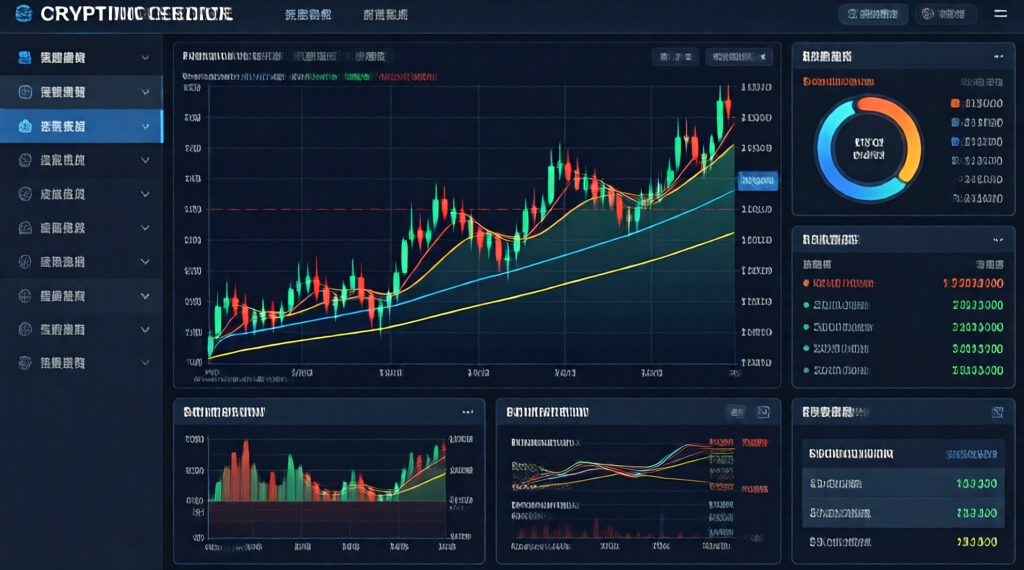The image size is (1024, 570).
Task: Open the hamburger menu in the top-right corner
Action: (x=1001, y=14)
